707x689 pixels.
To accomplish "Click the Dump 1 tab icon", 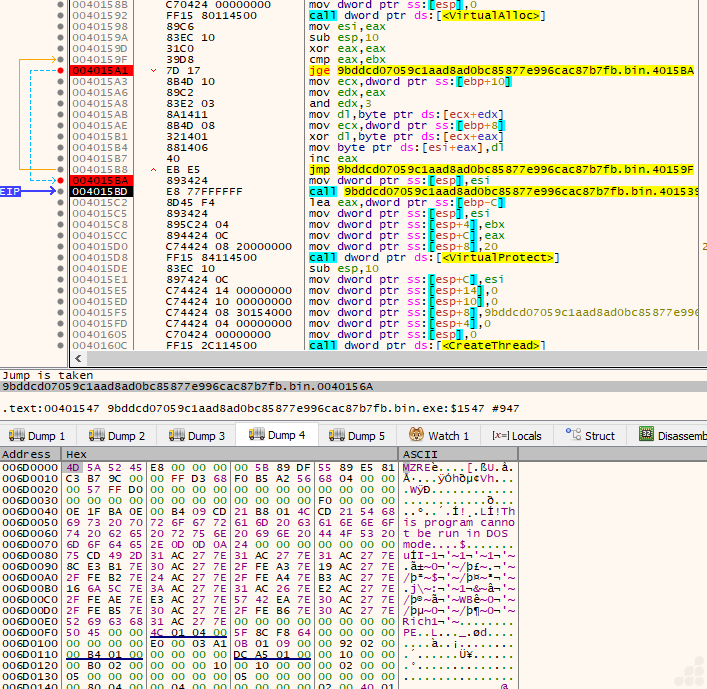I will coord(18,435).
